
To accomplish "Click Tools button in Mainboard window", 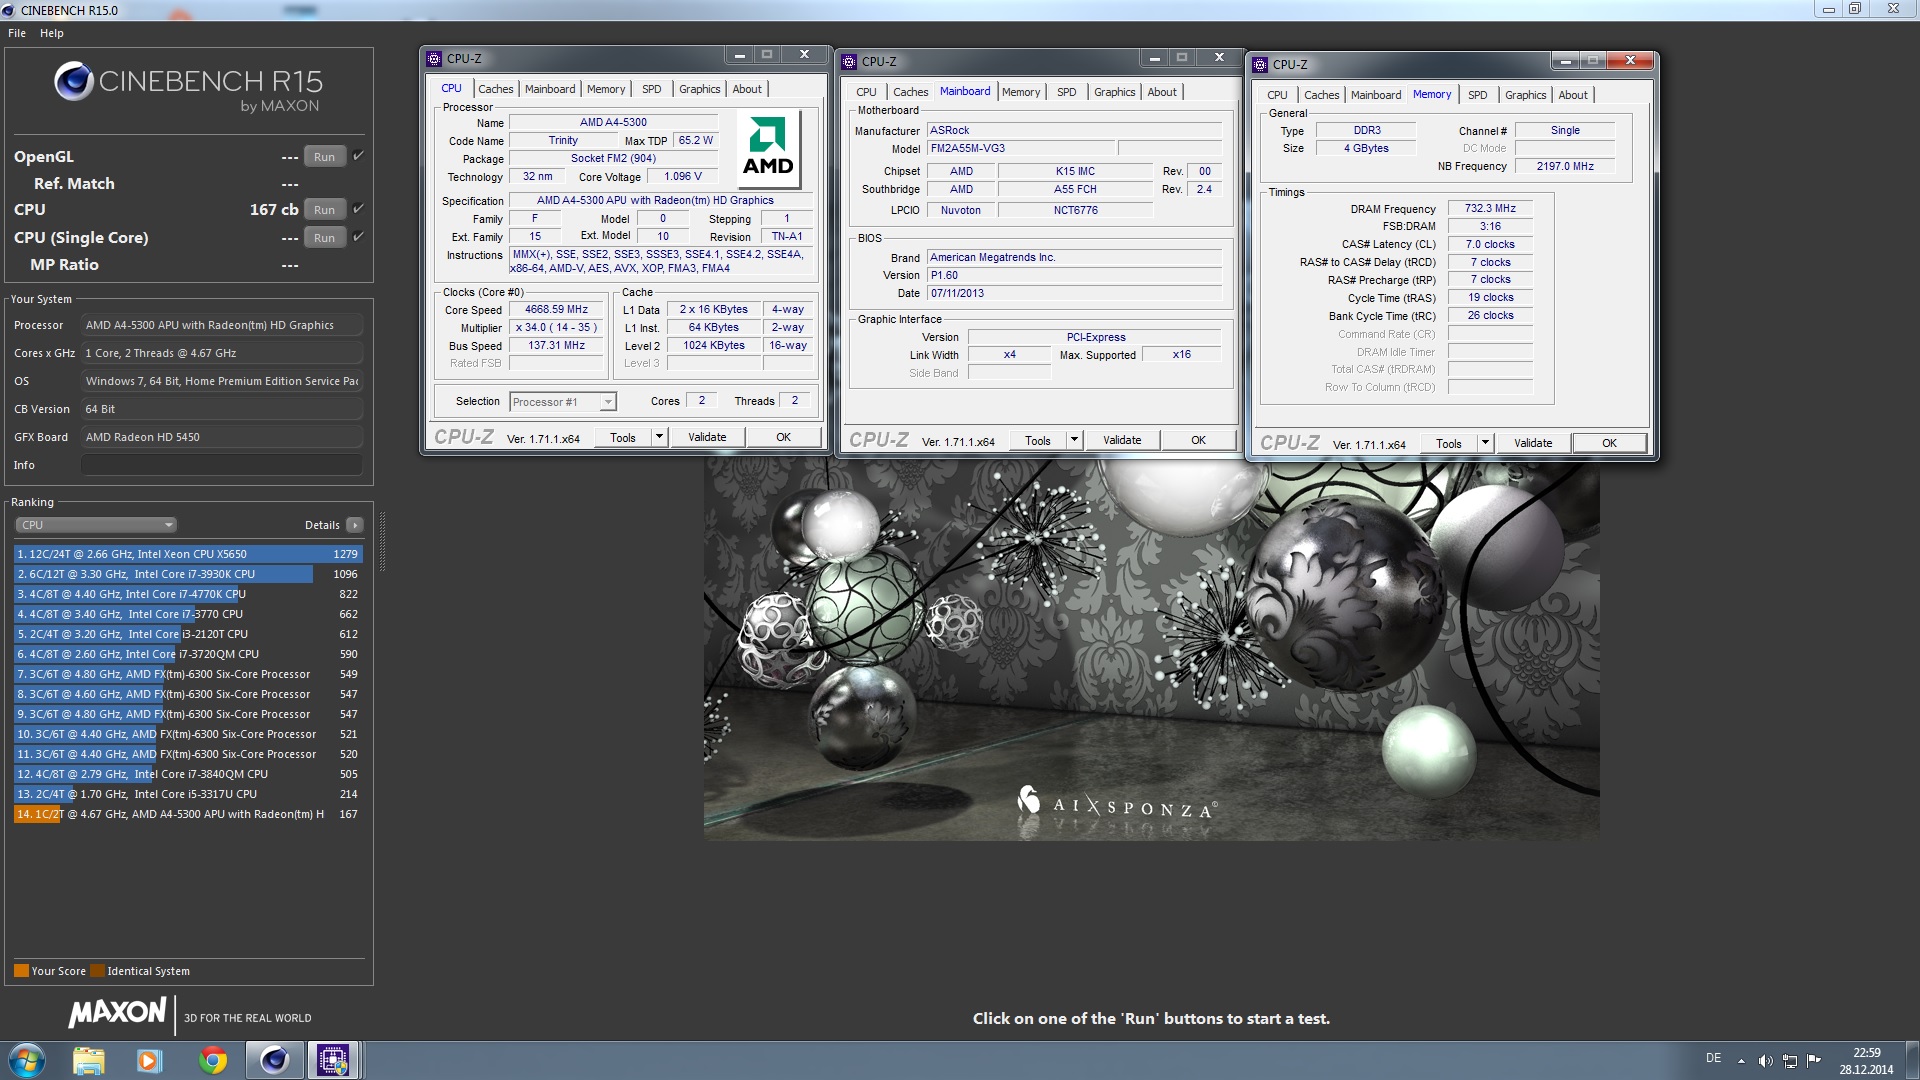I will 1038,440.
